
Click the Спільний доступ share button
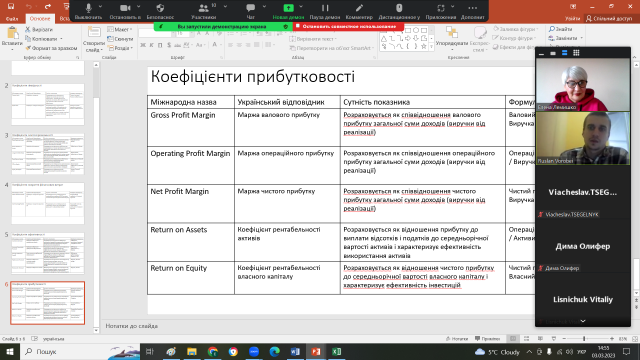[x=609, y=18]
